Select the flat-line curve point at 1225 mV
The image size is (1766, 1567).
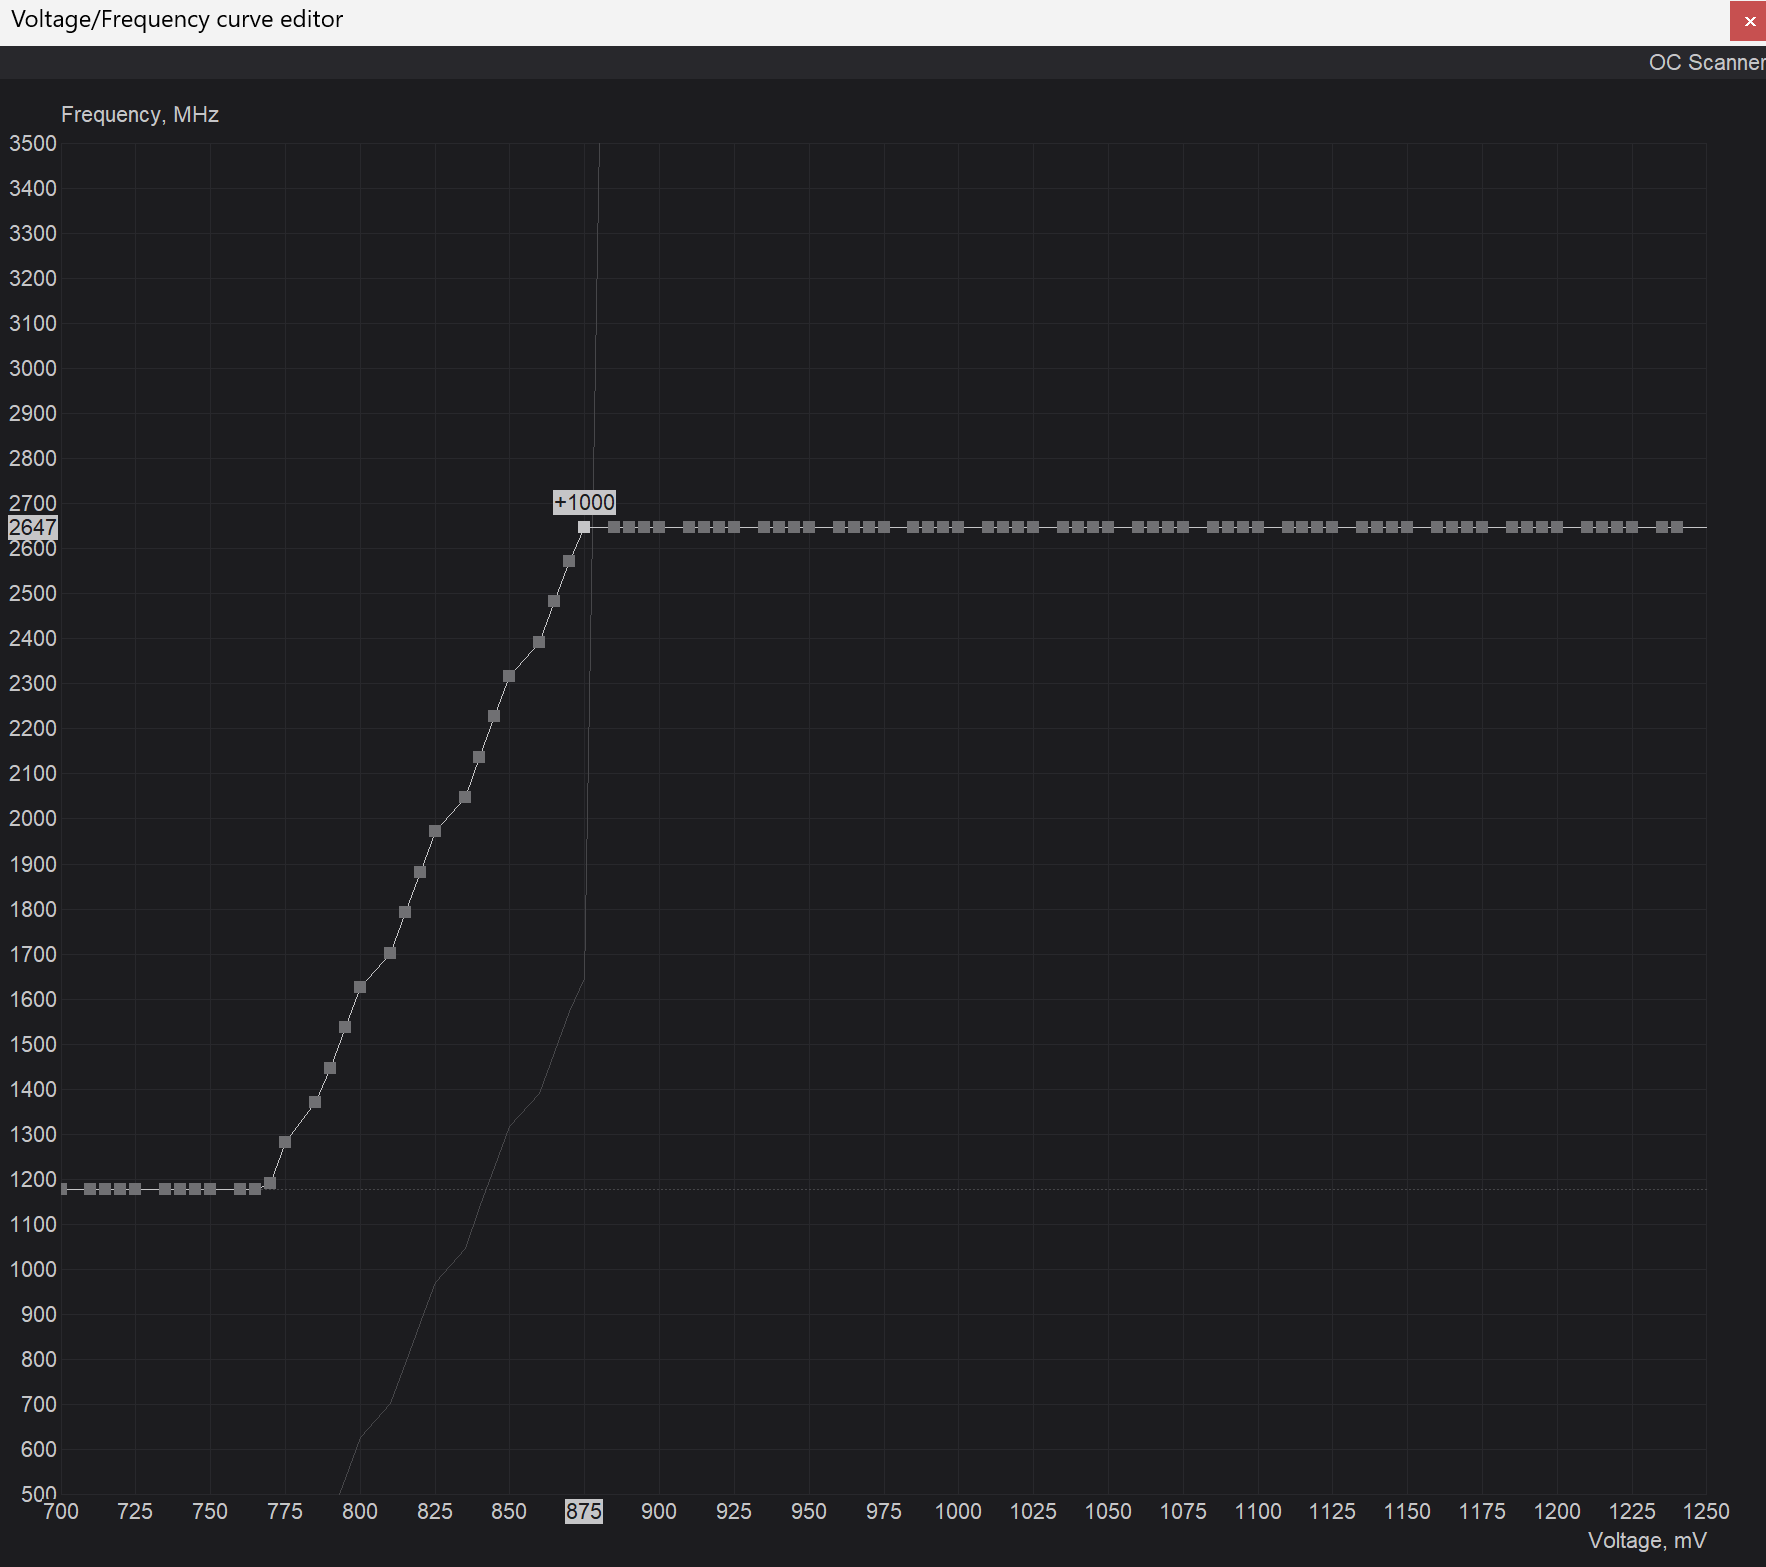click(x=1632, y=527)
